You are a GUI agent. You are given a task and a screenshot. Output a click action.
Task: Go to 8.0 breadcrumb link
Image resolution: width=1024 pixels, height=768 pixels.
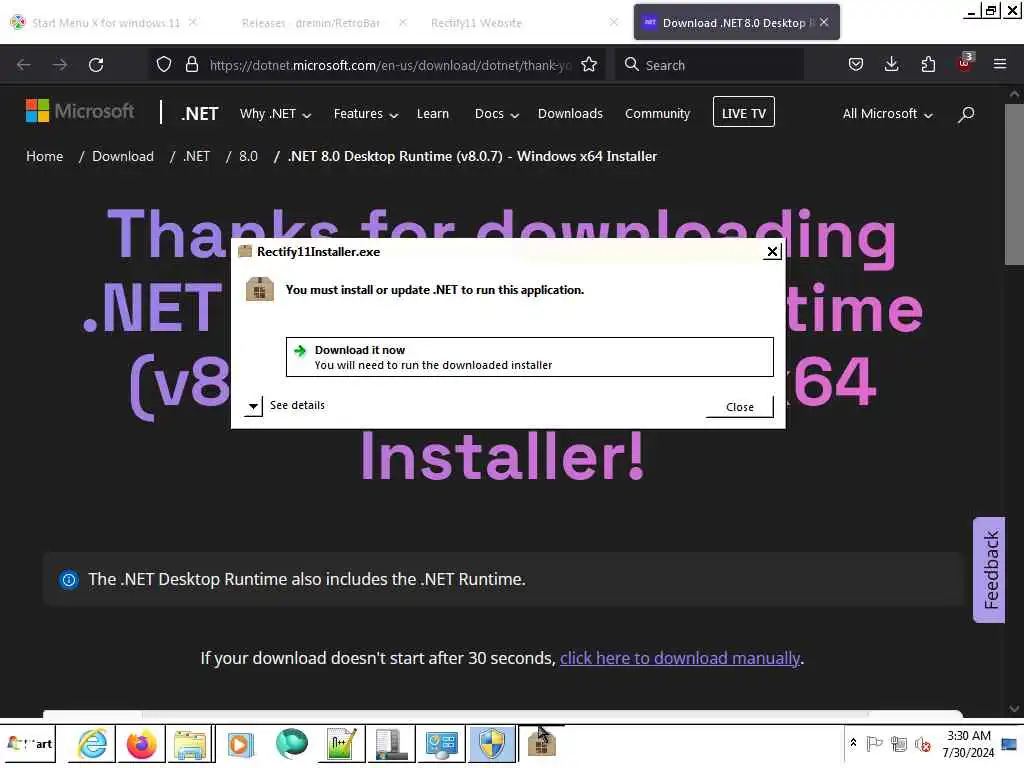[248, 156]
